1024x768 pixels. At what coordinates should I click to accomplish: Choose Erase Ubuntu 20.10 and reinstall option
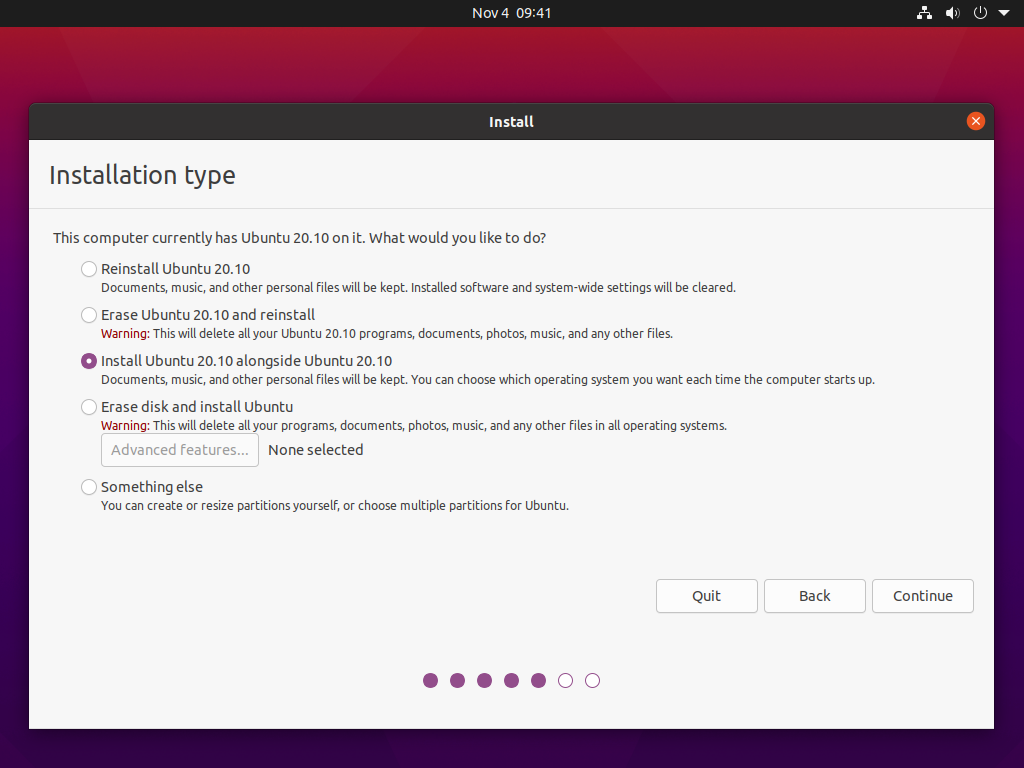point(89,315)
